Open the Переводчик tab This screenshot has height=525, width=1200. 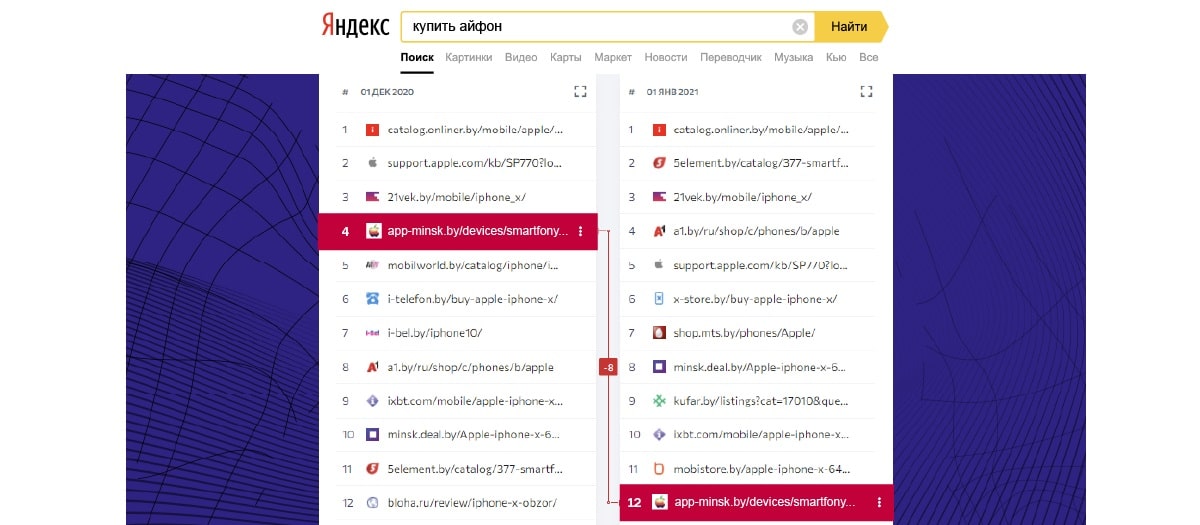731,57
